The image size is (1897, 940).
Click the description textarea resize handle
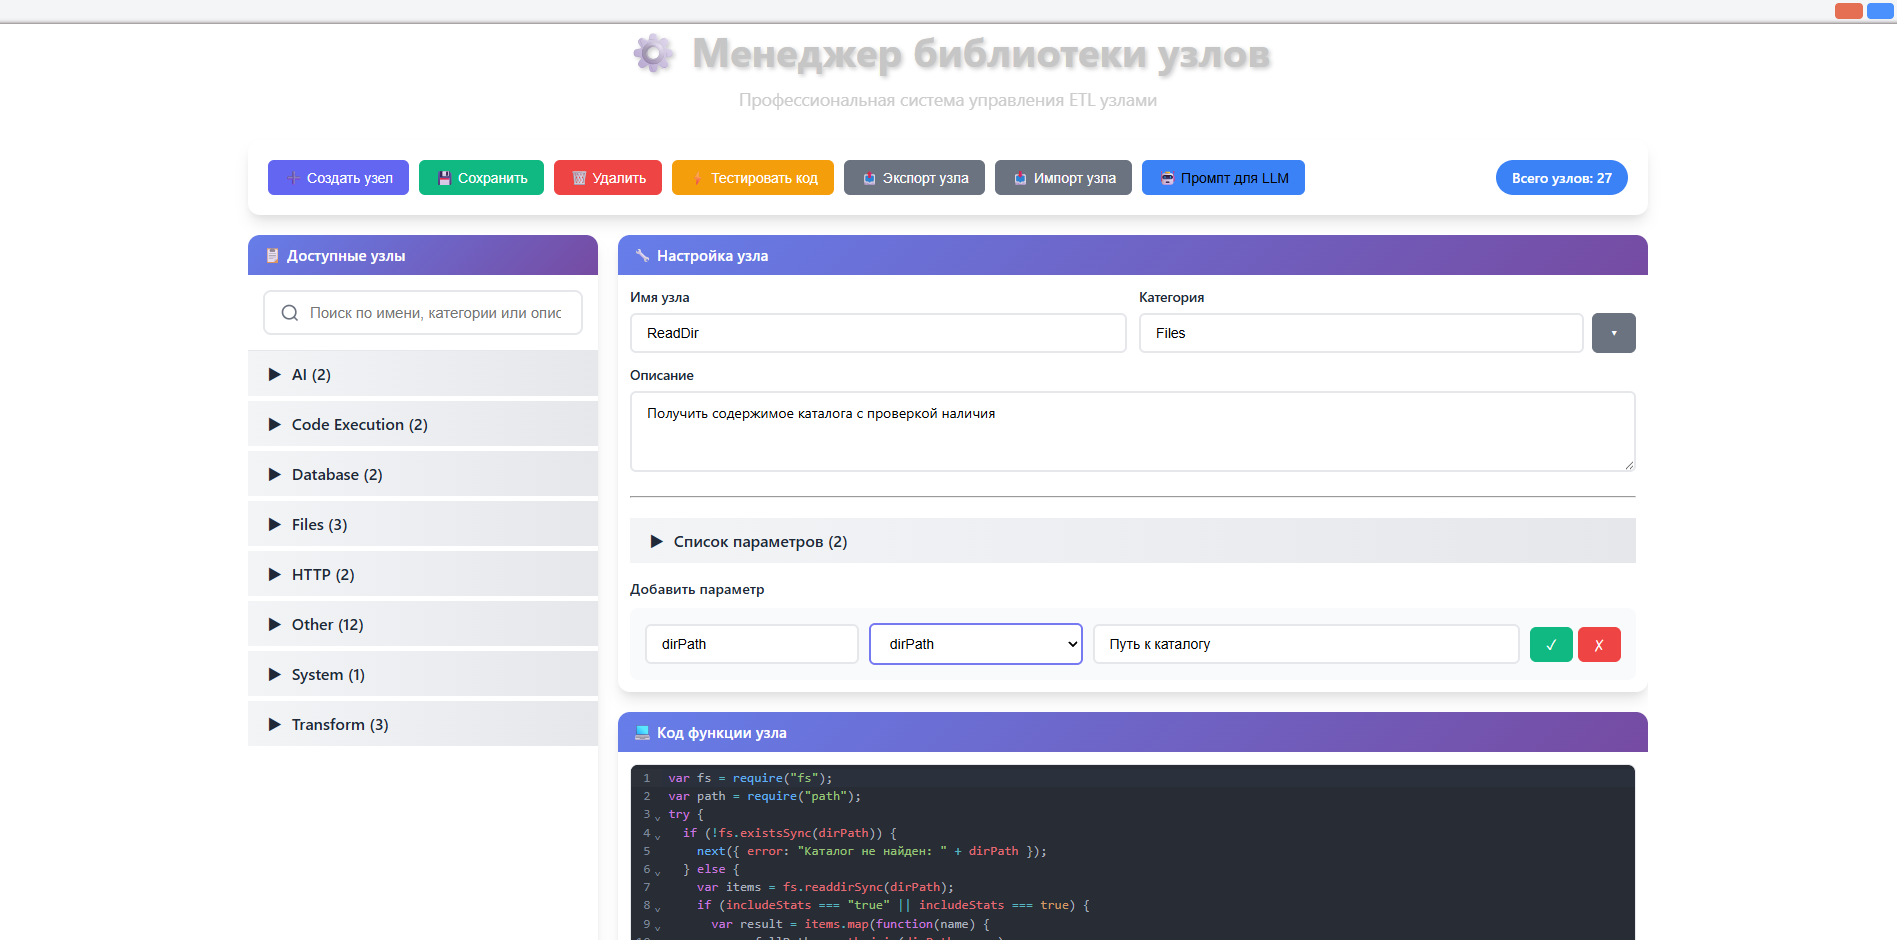coord(1629,465)
